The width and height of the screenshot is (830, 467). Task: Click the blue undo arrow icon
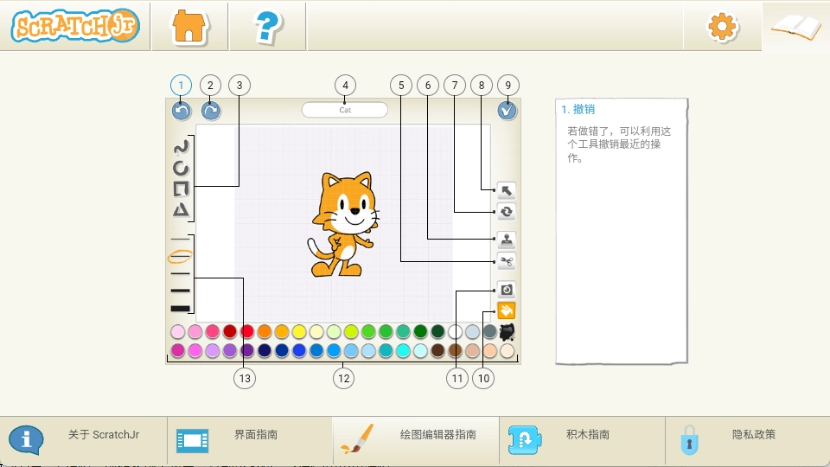pyautogui.click(x=181, y=111)
